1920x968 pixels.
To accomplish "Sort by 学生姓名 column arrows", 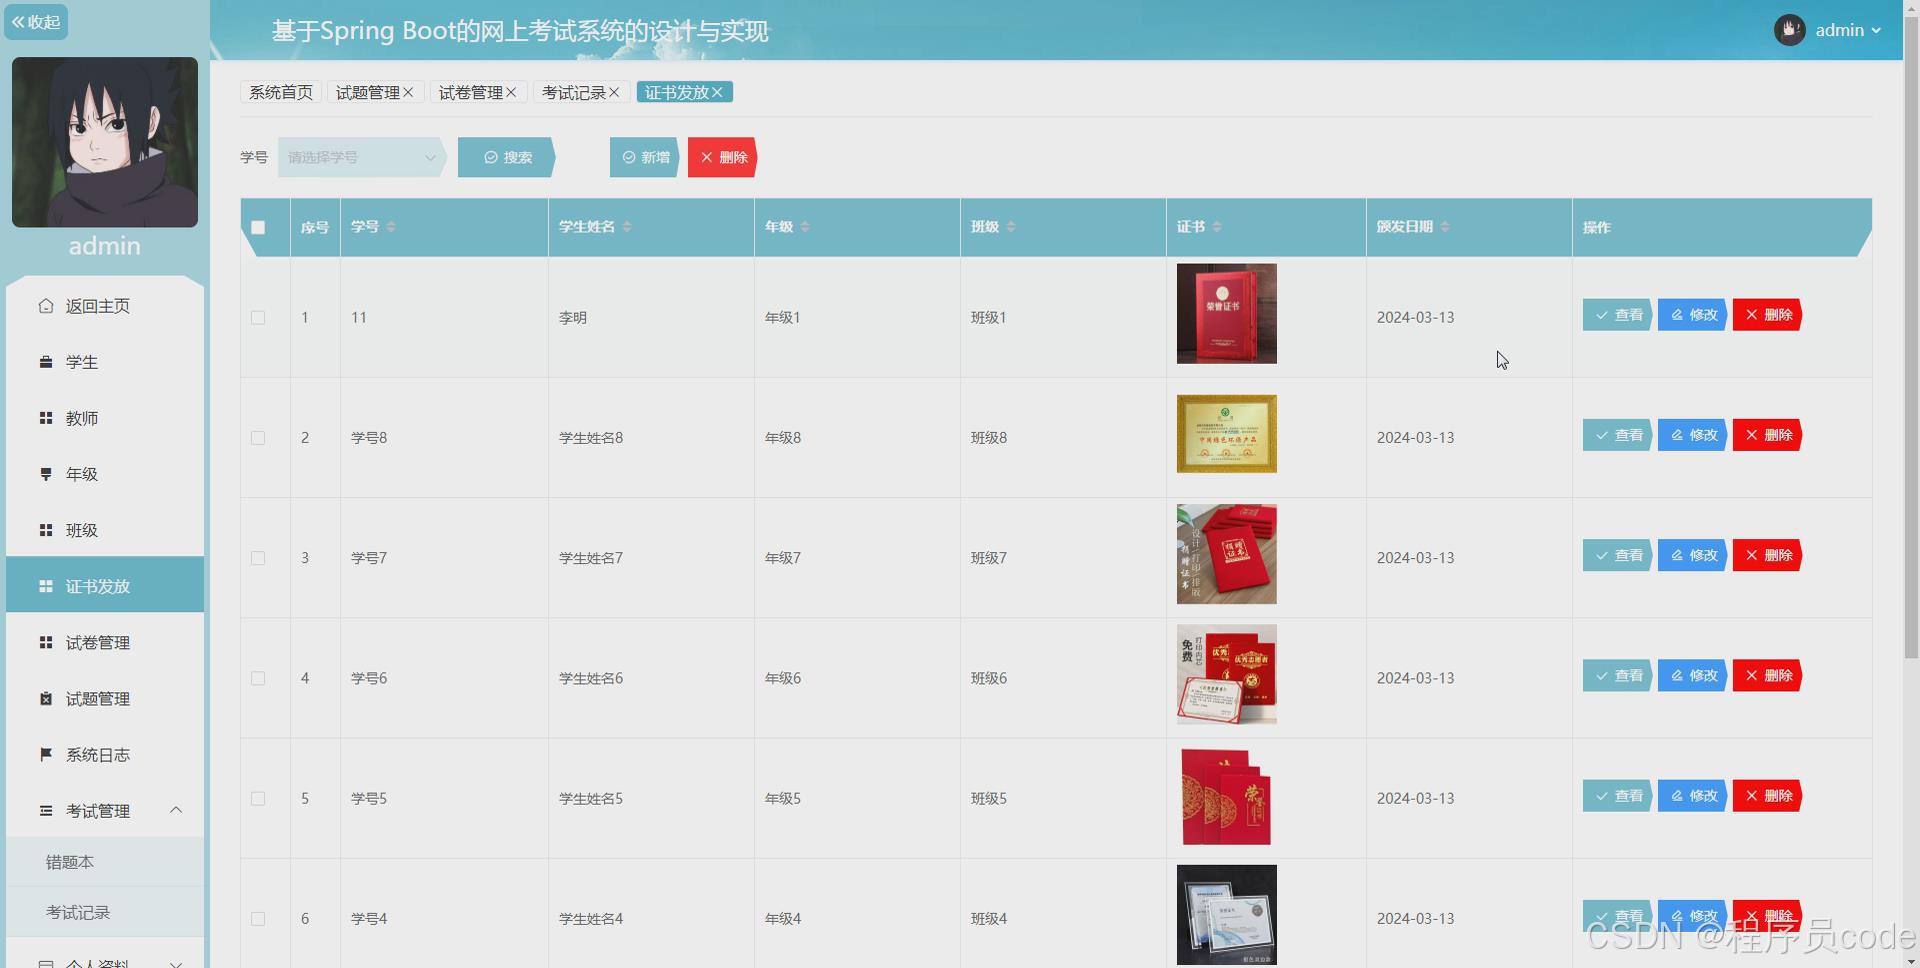I will [627, 227].
